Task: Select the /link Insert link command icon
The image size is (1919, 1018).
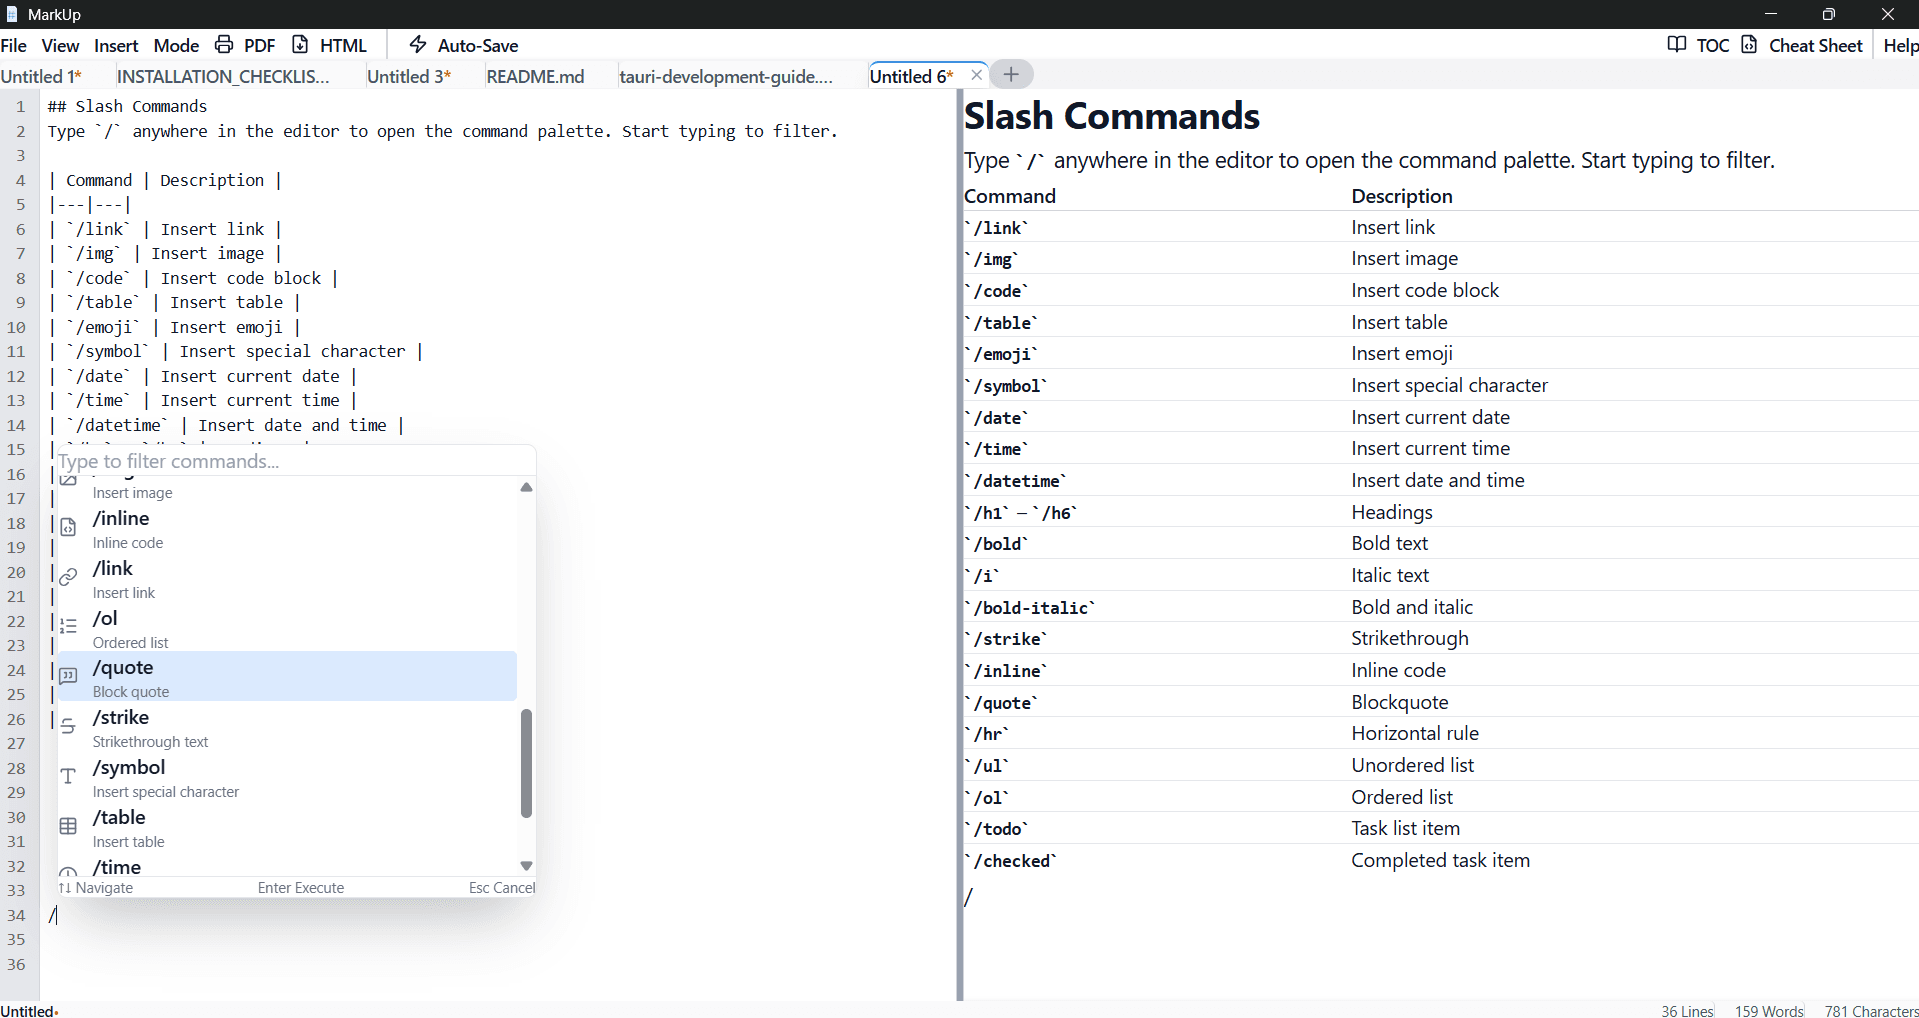Action: coord(68,576)
